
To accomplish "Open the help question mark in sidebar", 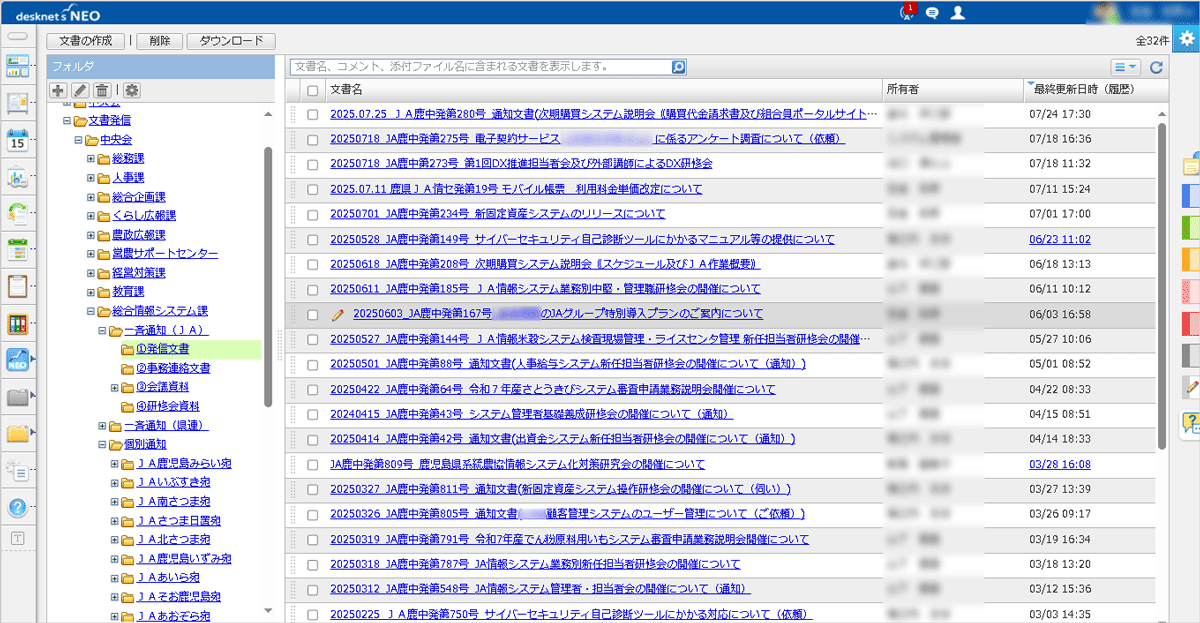I will (x=17, y=507).
